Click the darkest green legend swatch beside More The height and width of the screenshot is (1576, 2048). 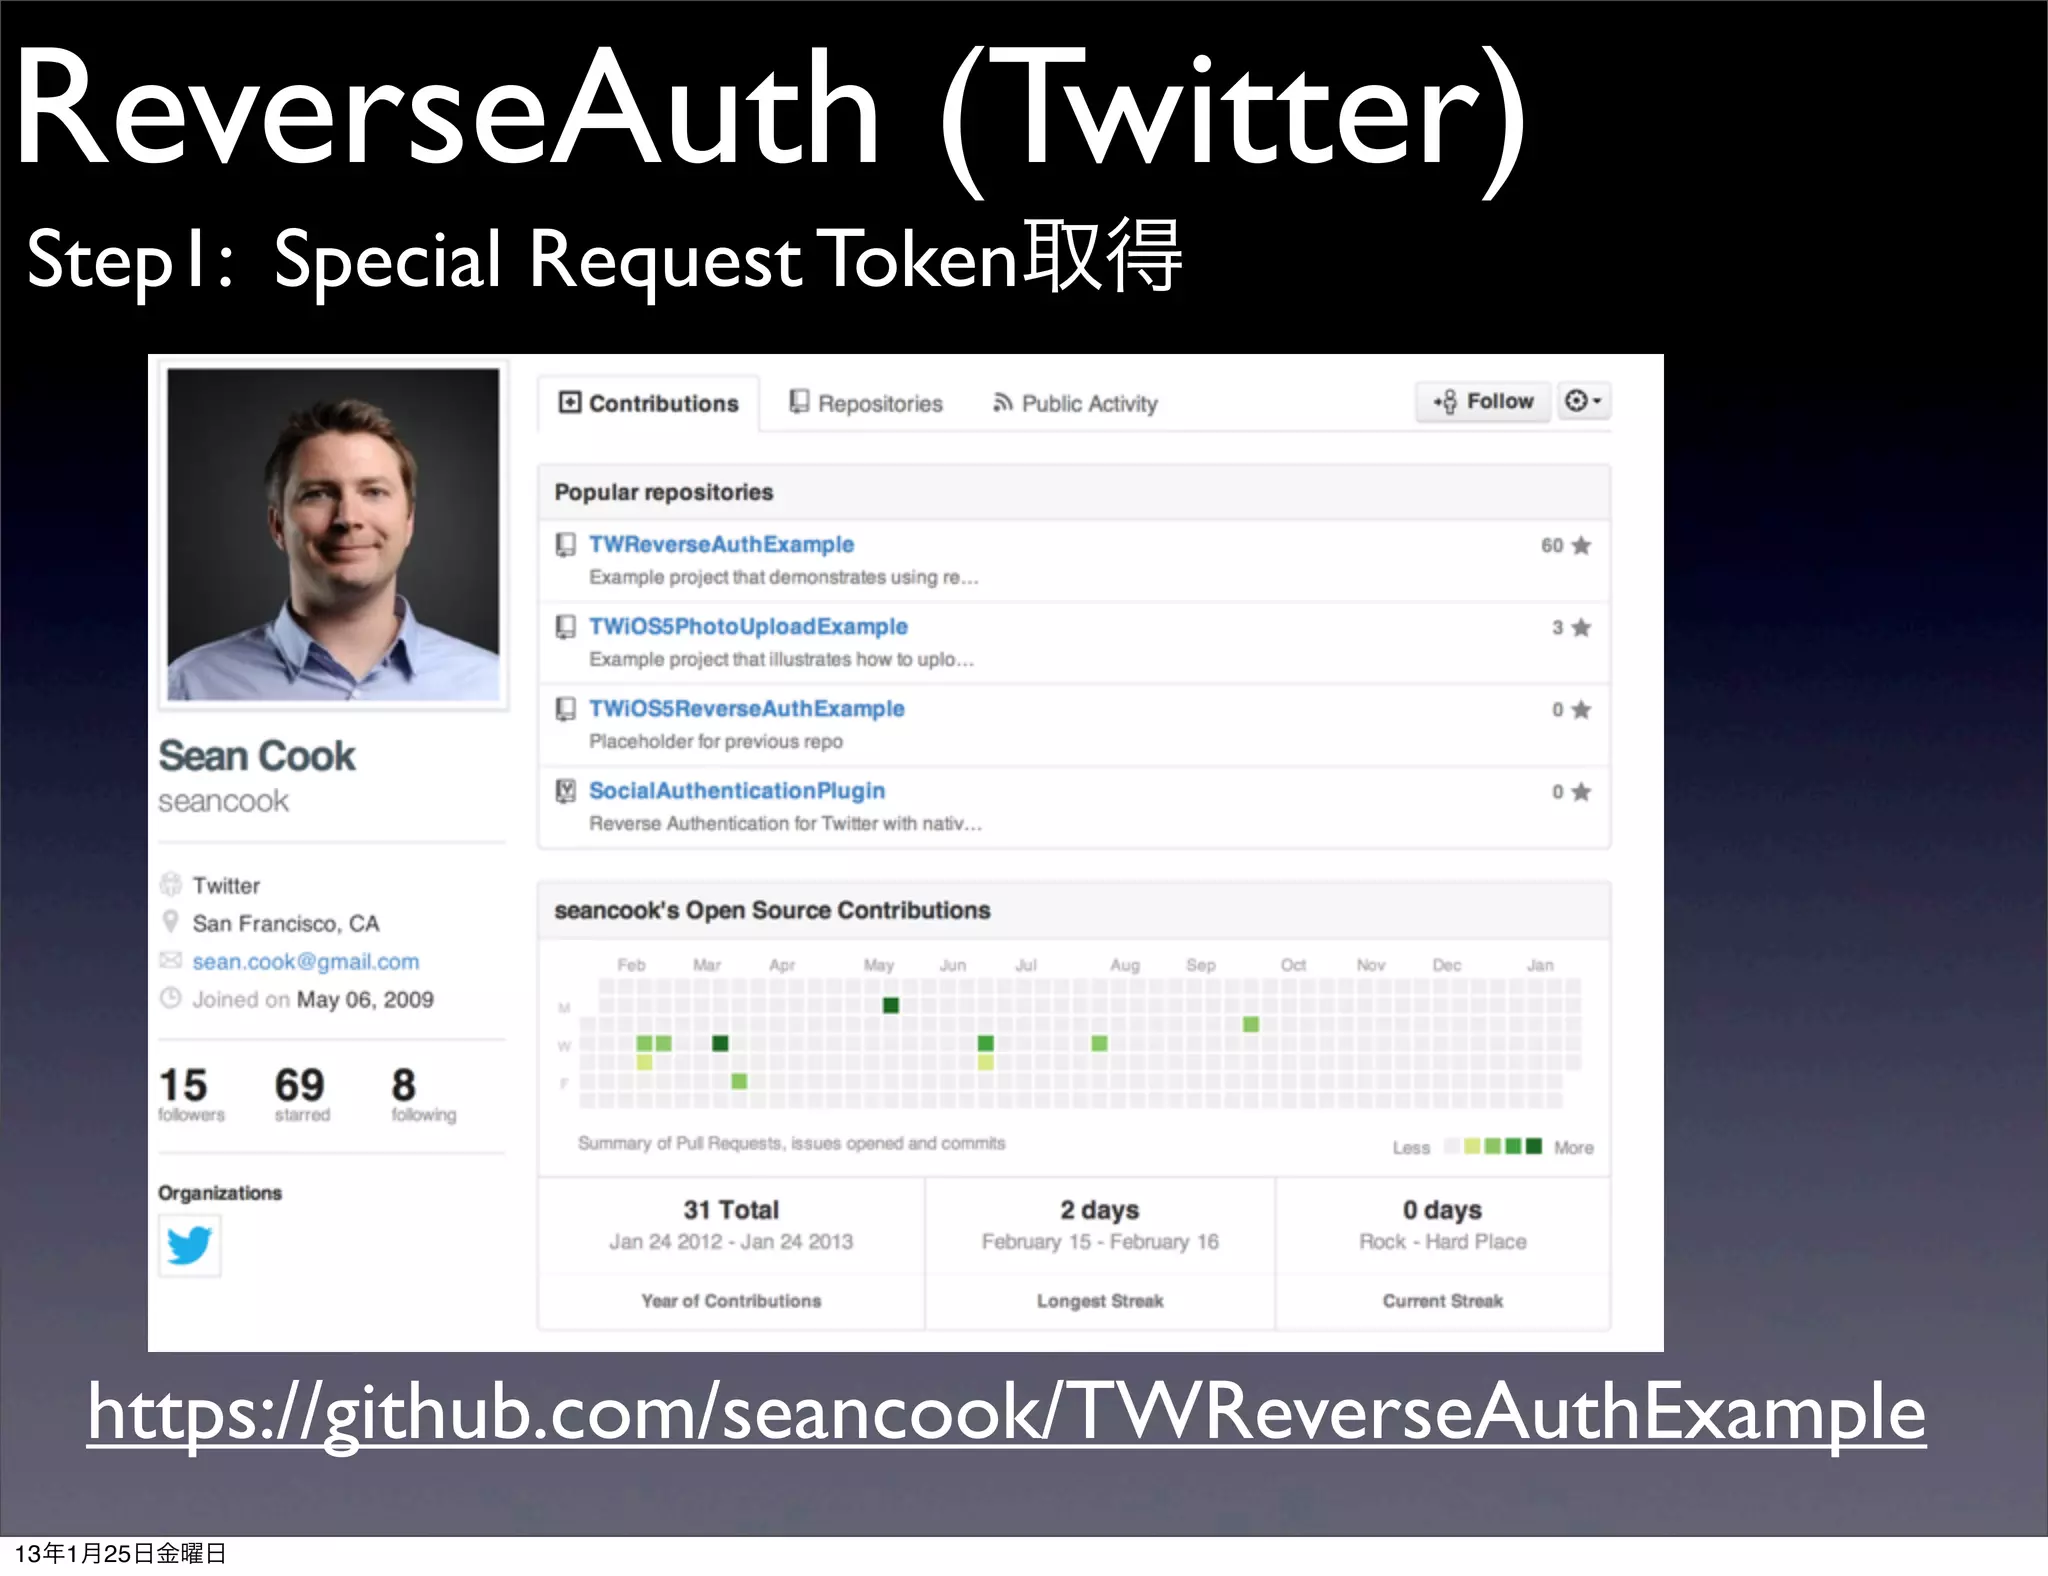point(1534,1146)
